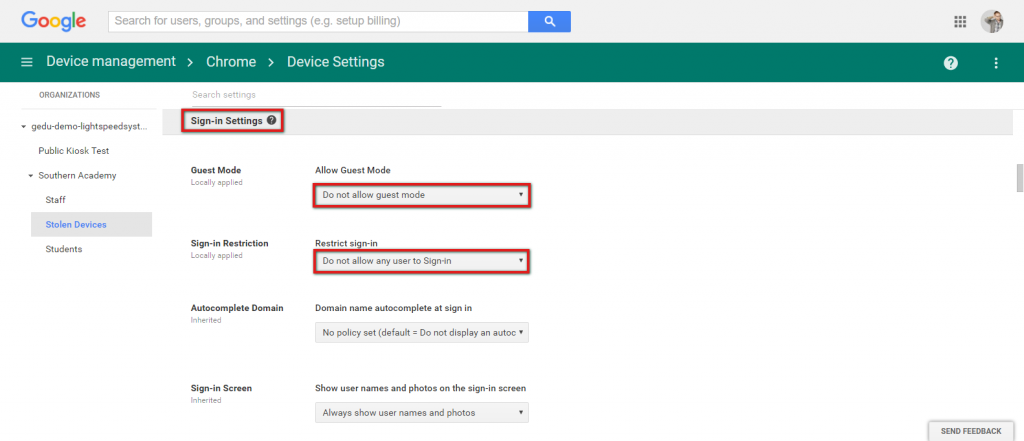Open the vertical three-dot options menu
The image size is (1024, 441).
[x=996, y=63]
